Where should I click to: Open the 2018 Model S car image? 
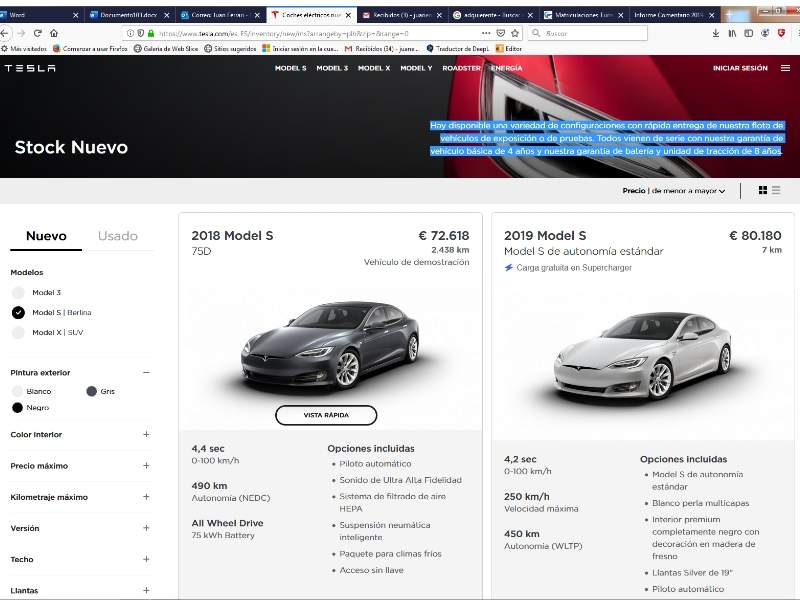(x=330, y=346)
